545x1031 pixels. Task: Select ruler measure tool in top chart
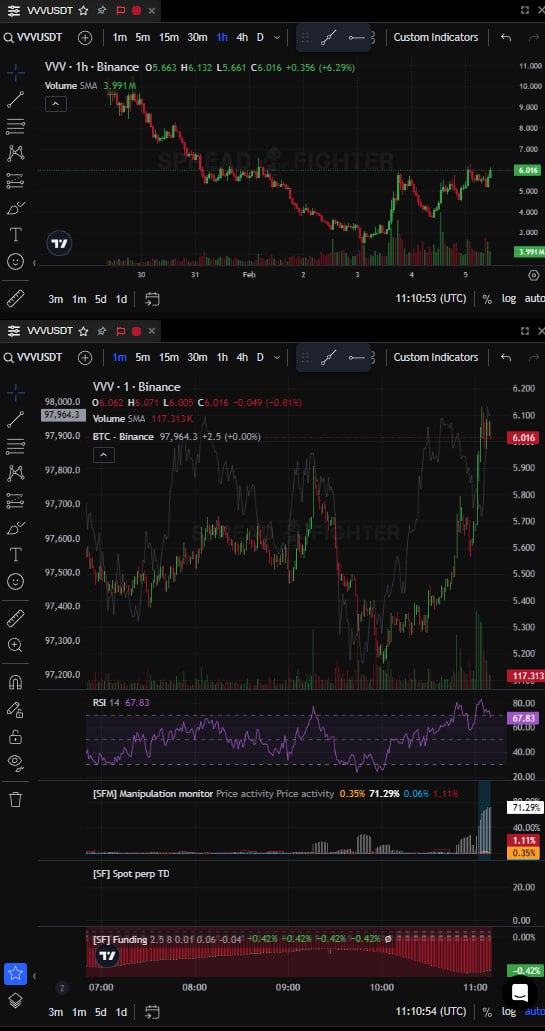coord(16,299)
